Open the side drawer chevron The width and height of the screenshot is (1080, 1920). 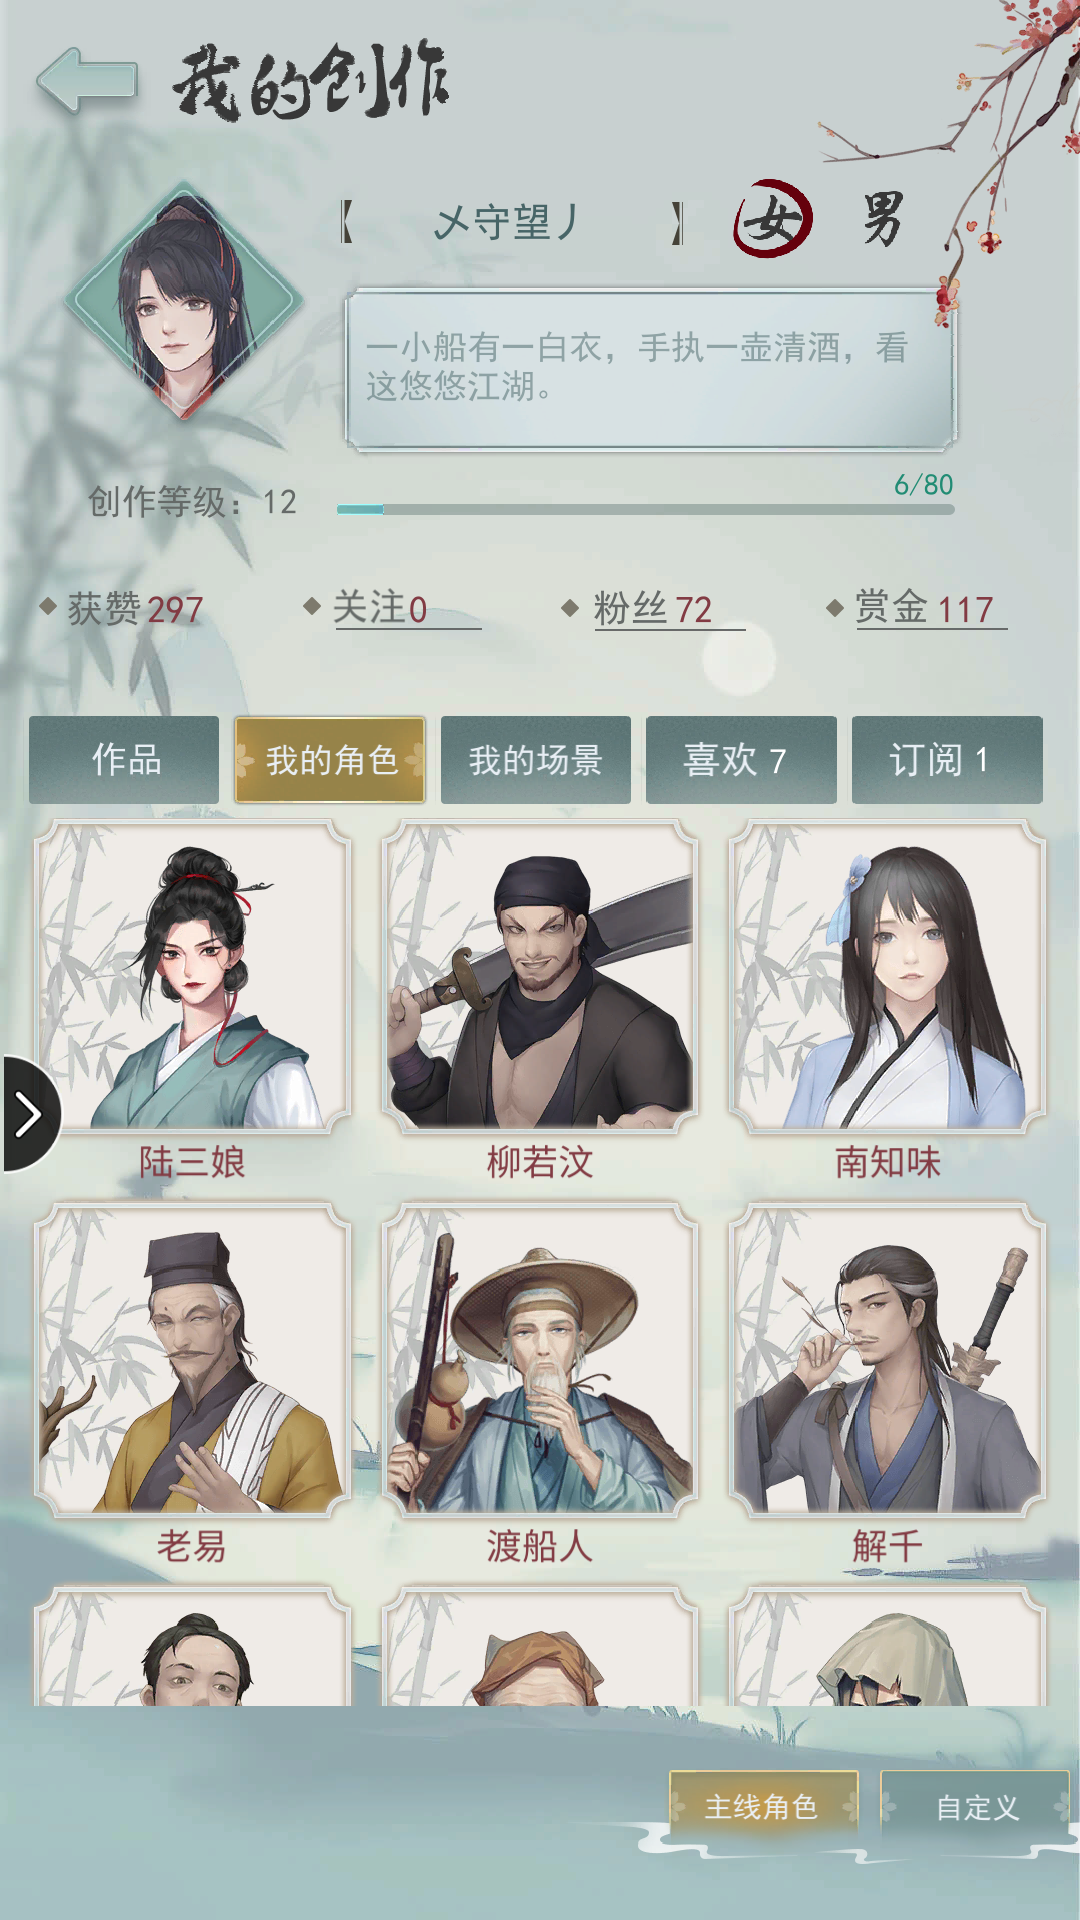click(30, 1113)
